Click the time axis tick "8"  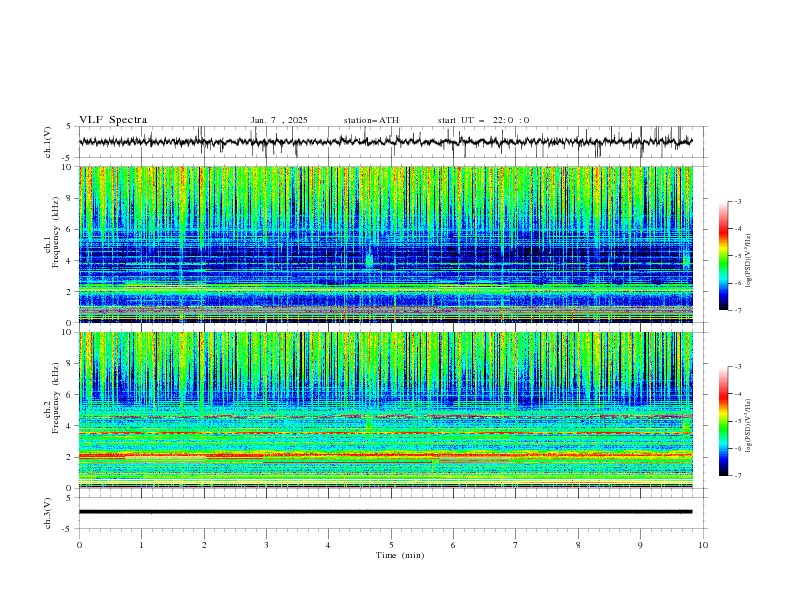(x=578, y=545)
